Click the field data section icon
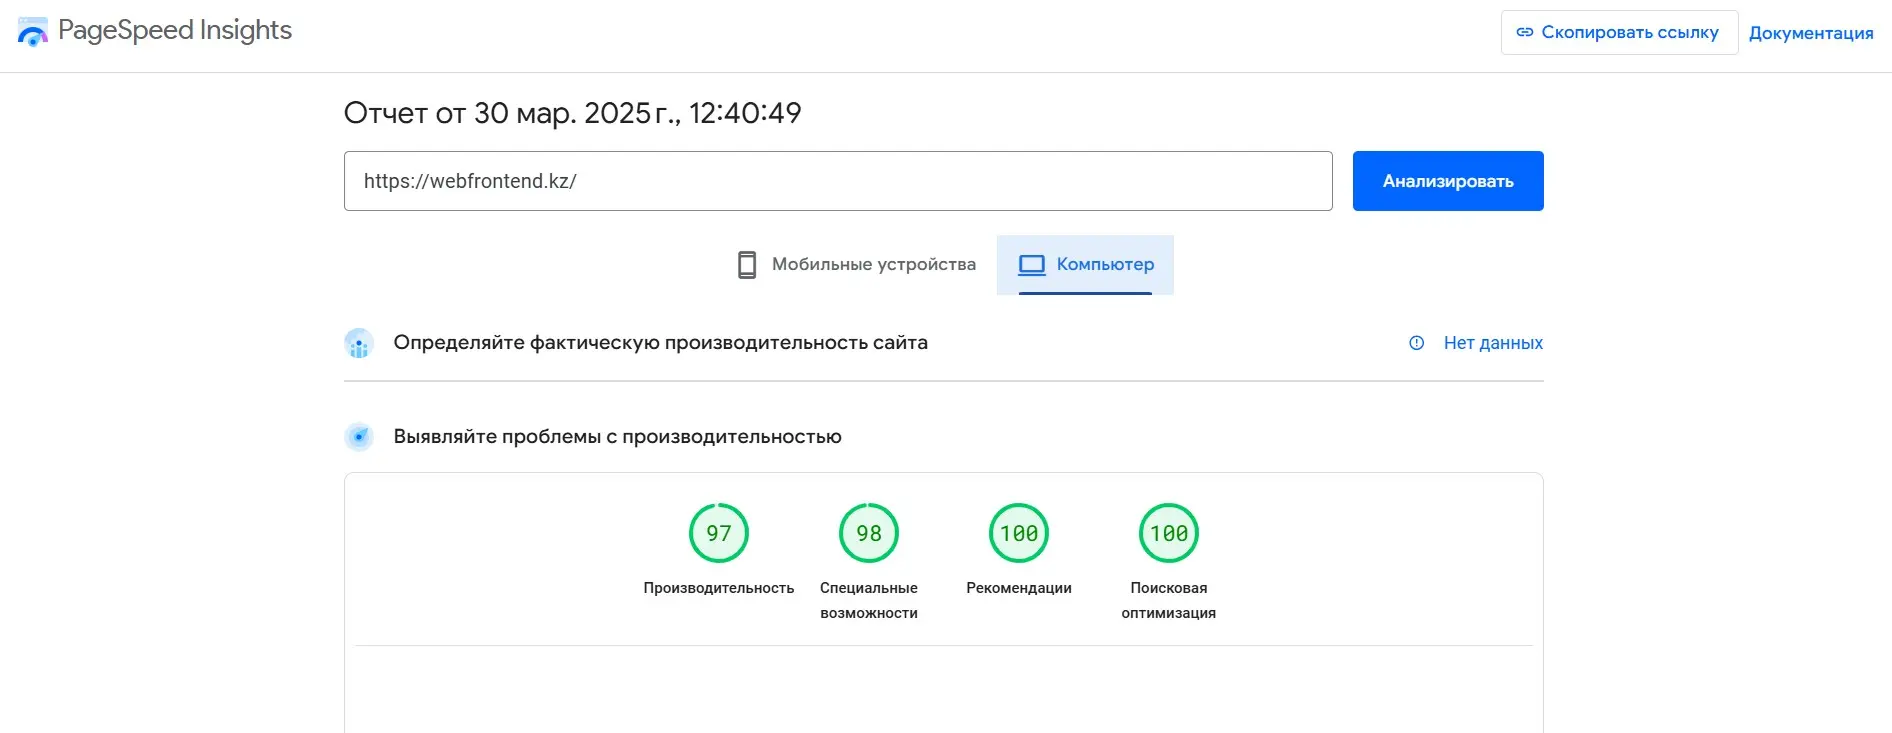 coord(359,343)
